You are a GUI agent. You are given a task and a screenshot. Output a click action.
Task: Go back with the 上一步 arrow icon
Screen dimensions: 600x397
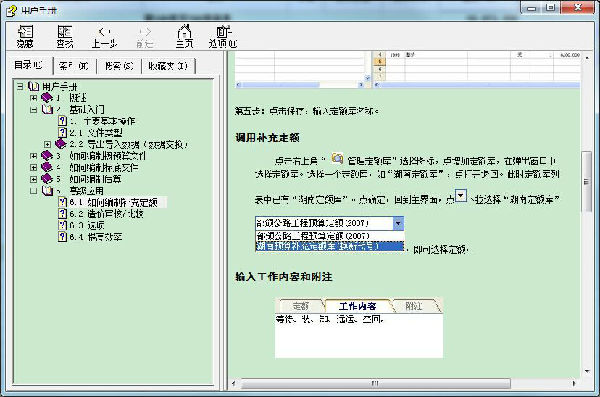tap(104, 36)
